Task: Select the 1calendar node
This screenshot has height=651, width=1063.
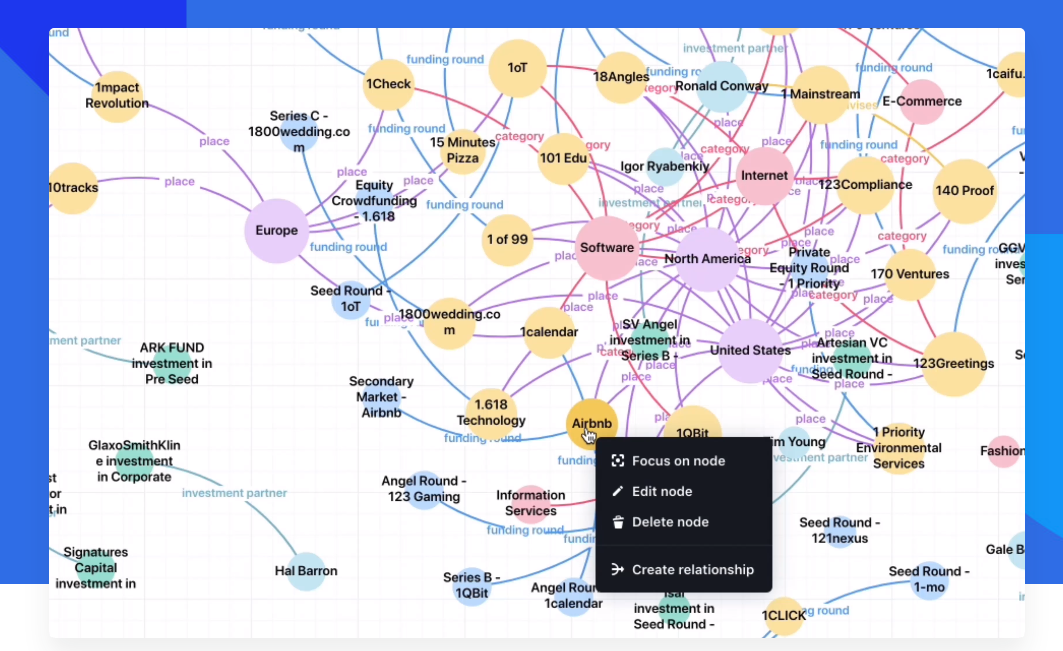Action: (549, 332)
